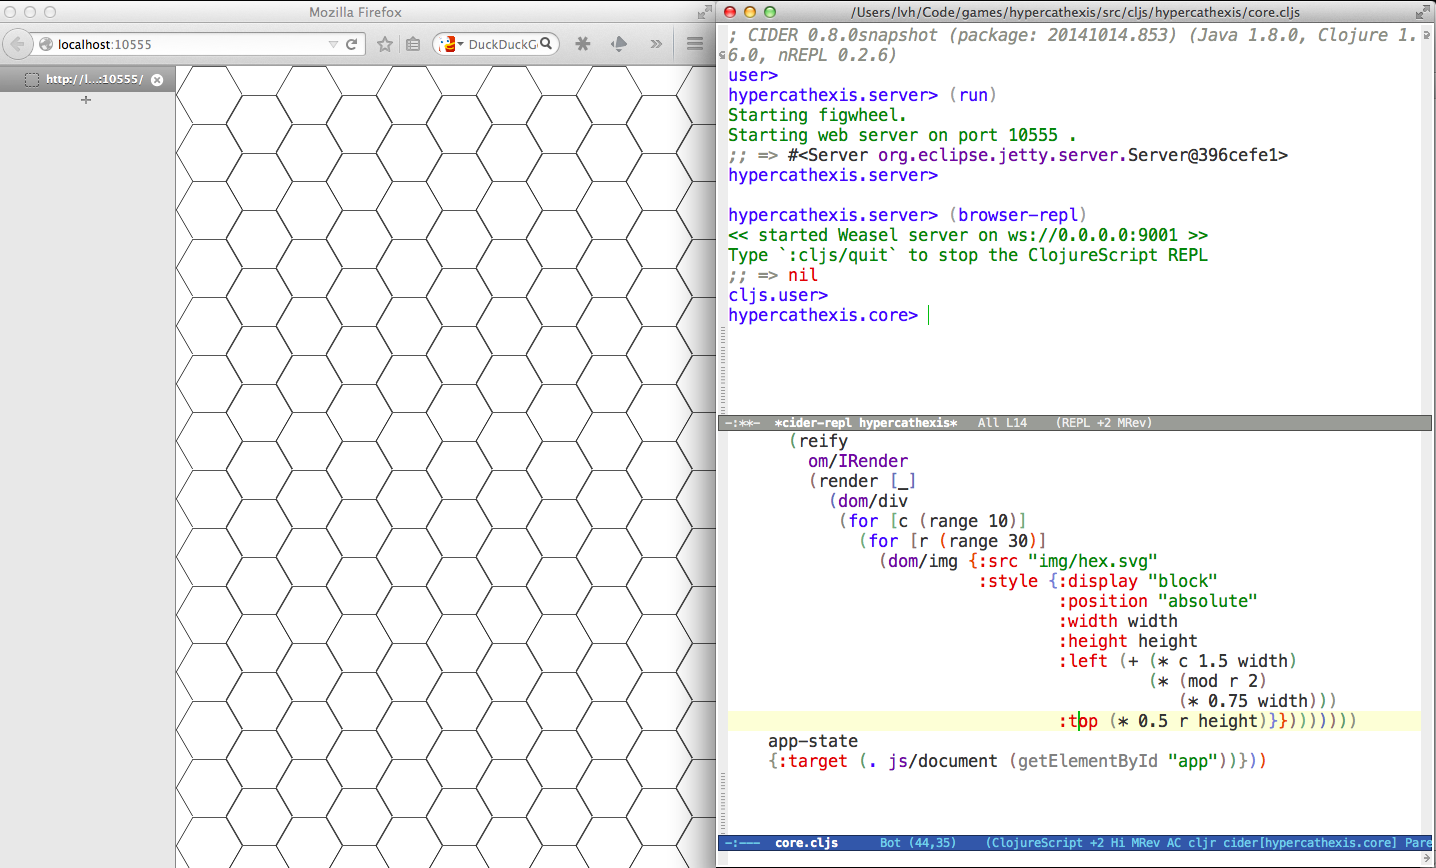Toggle Firefox fullscreen arrows in title bar
Screen dimensions: 1436x868
point(704,12)
